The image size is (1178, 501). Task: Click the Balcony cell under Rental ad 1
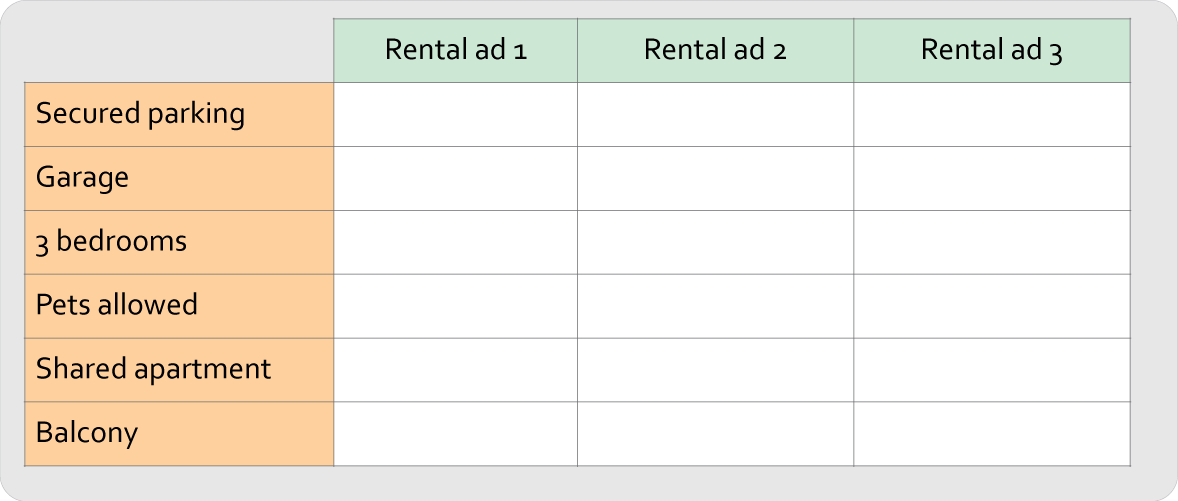[x=455, y=434]
